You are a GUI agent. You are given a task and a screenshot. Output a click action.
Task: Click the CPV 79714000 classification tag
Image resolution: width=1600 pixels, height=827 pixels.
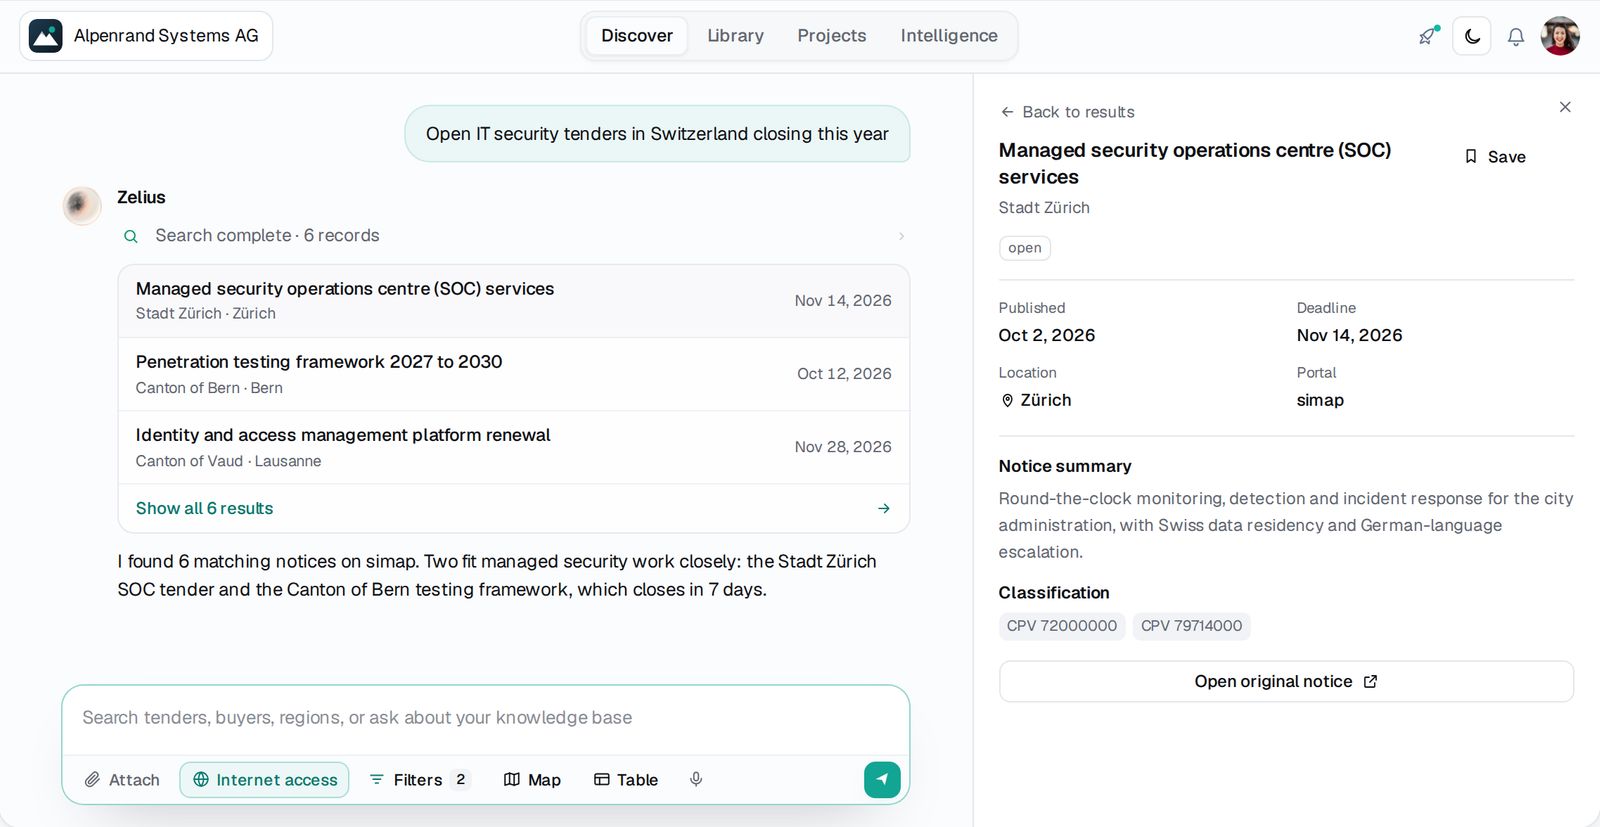click(1191, 626)
